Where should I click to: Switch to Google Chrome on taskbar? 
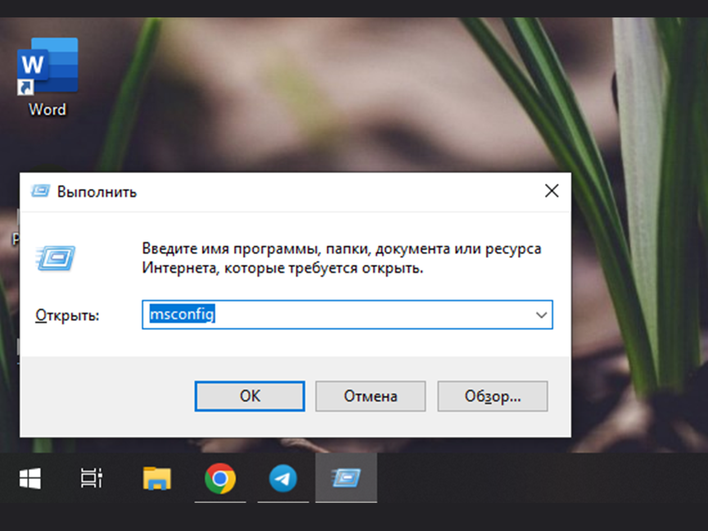(220, 478)
